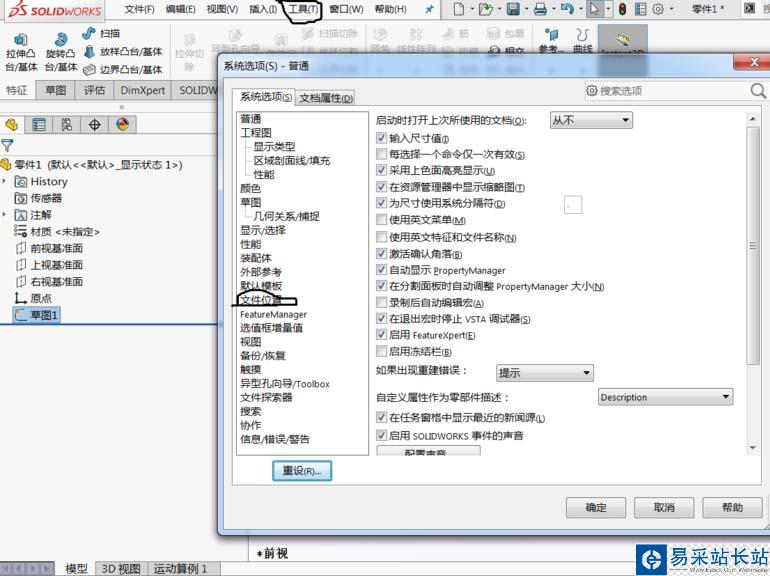Open the Options gear dropdown arrow

tap(671, 9)
